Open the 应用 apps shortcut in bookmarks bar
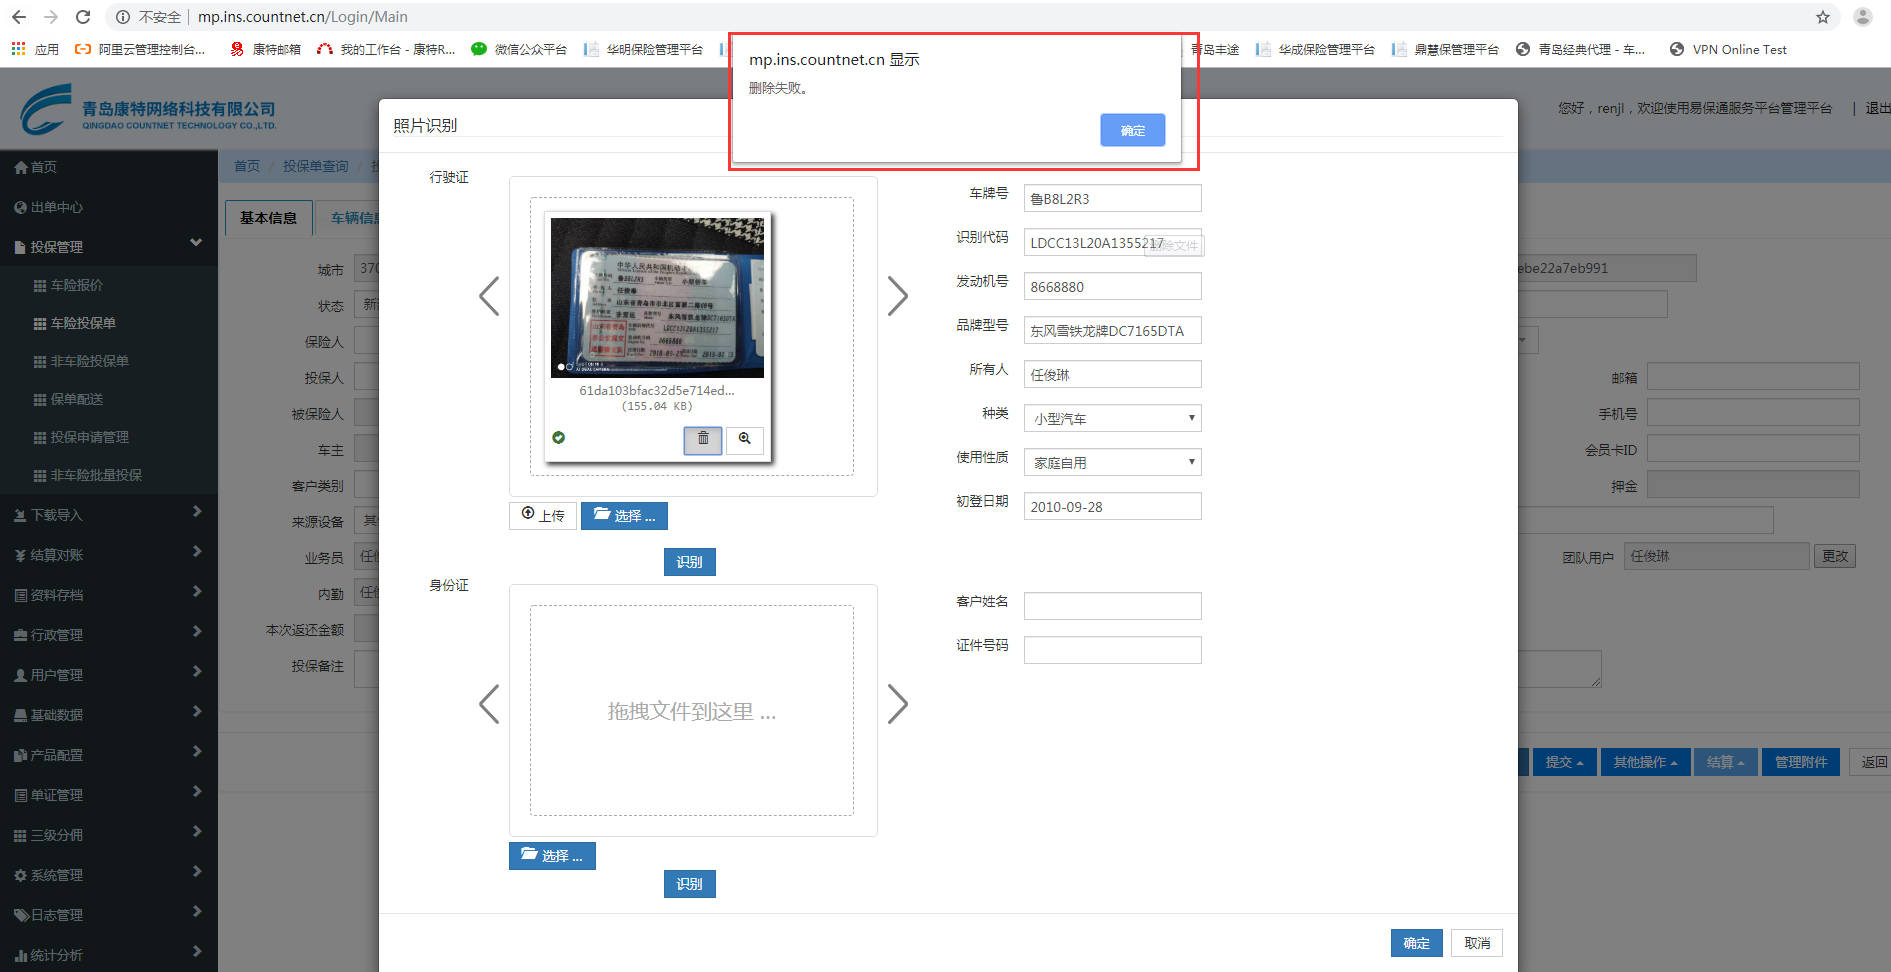 click(x=35, y=49)
